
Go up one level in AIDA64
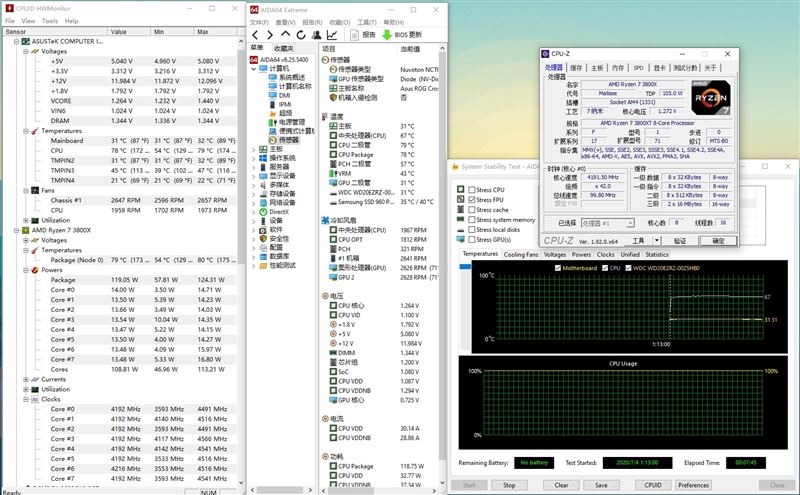click(x=285, y=34)
